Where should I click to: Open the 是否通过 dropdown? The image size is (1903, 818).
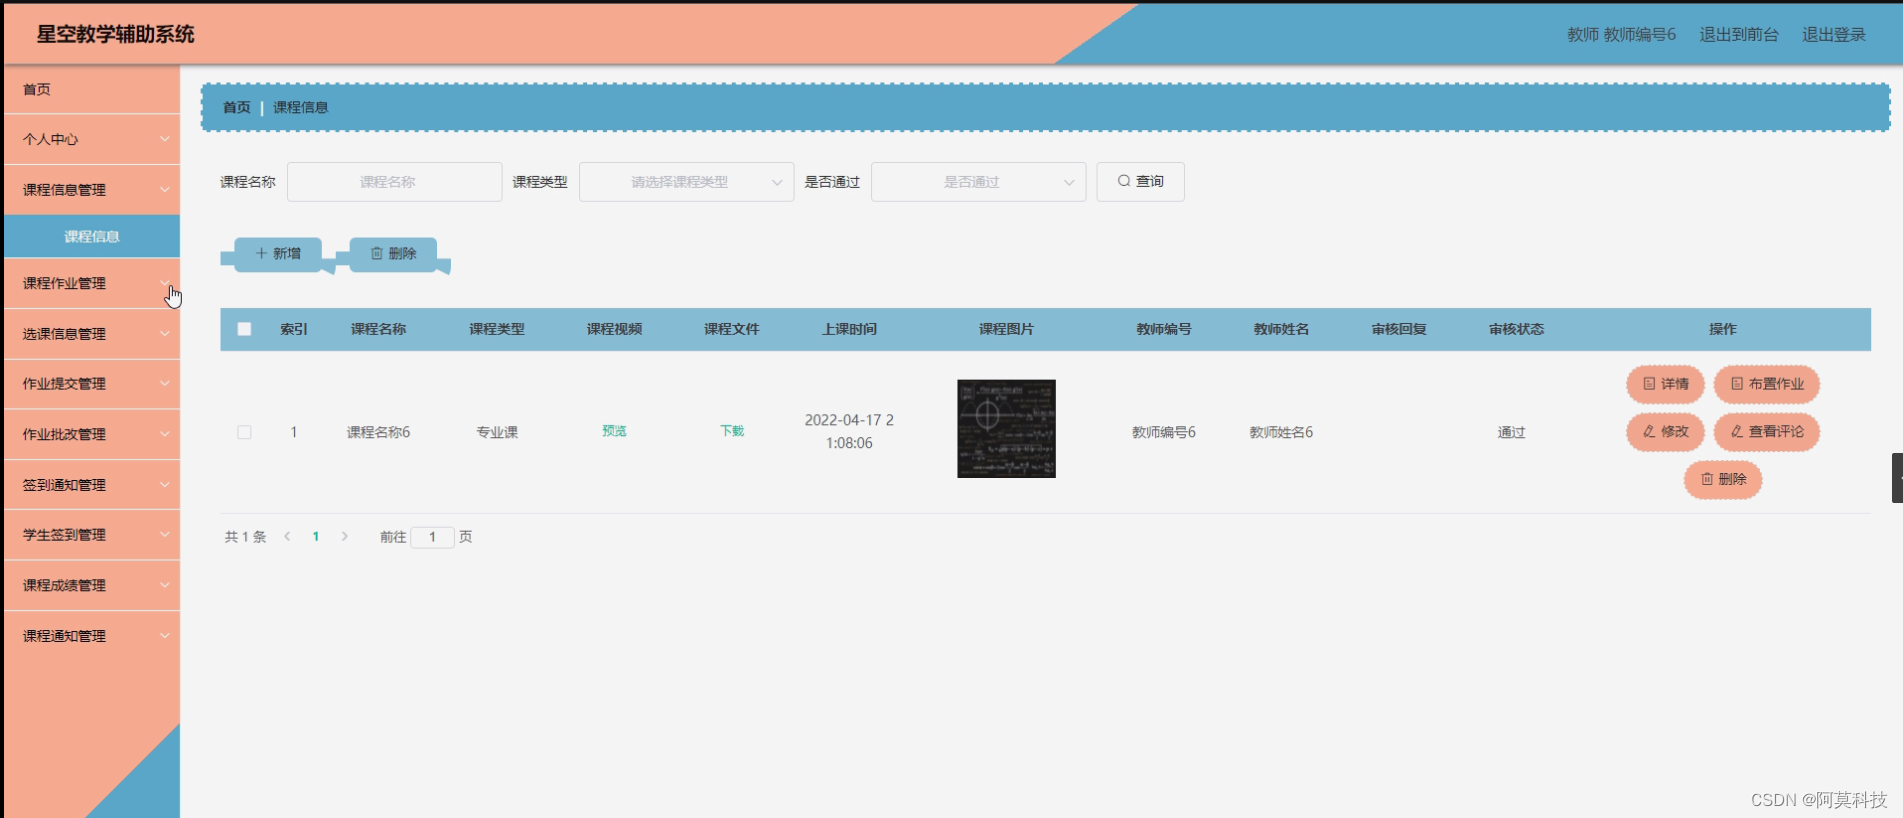point(978,182)
